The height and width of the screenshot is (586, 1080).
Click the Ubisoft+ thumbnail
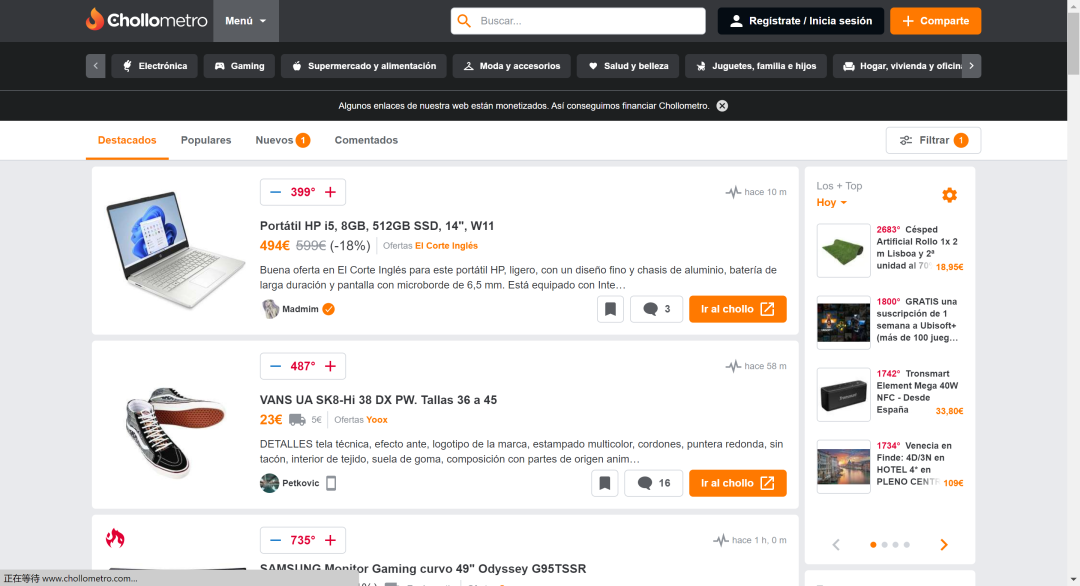[844, 322]
